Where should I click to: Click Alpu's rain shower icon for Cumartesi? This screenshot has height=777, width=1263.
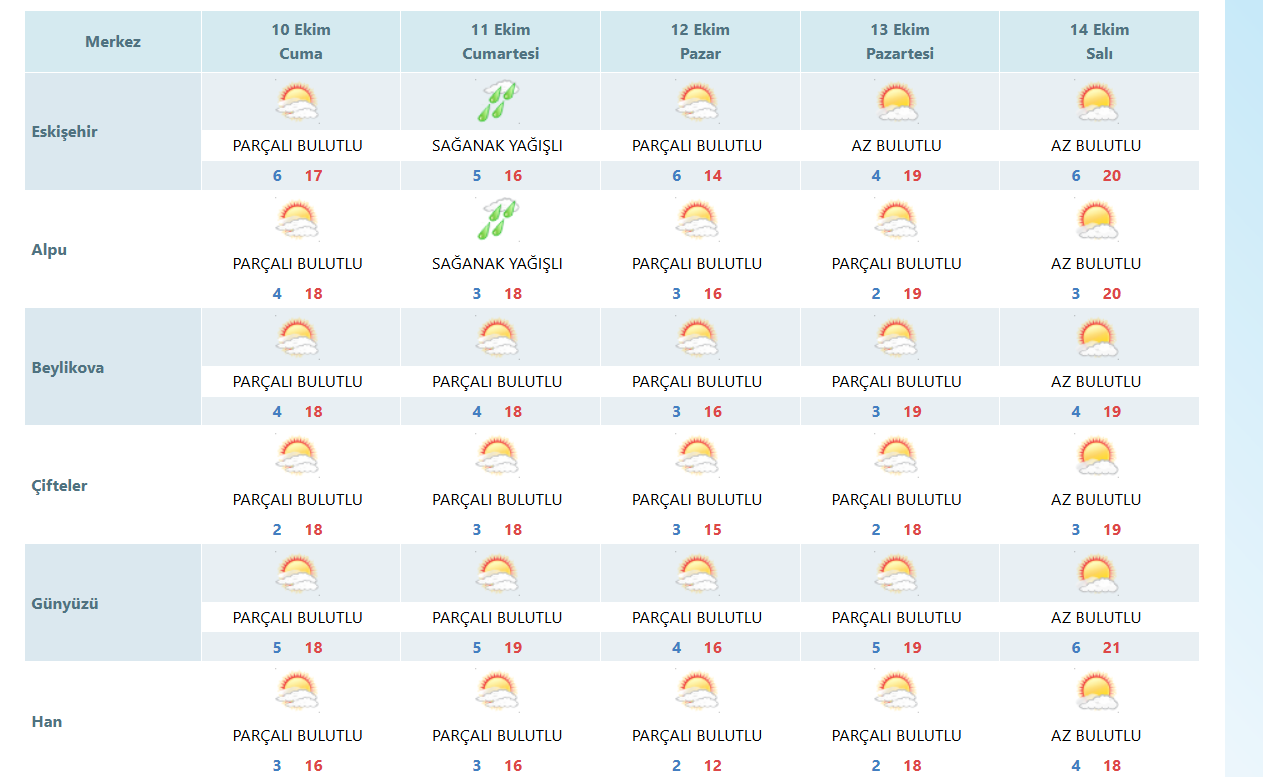click(x=497, y=219)
